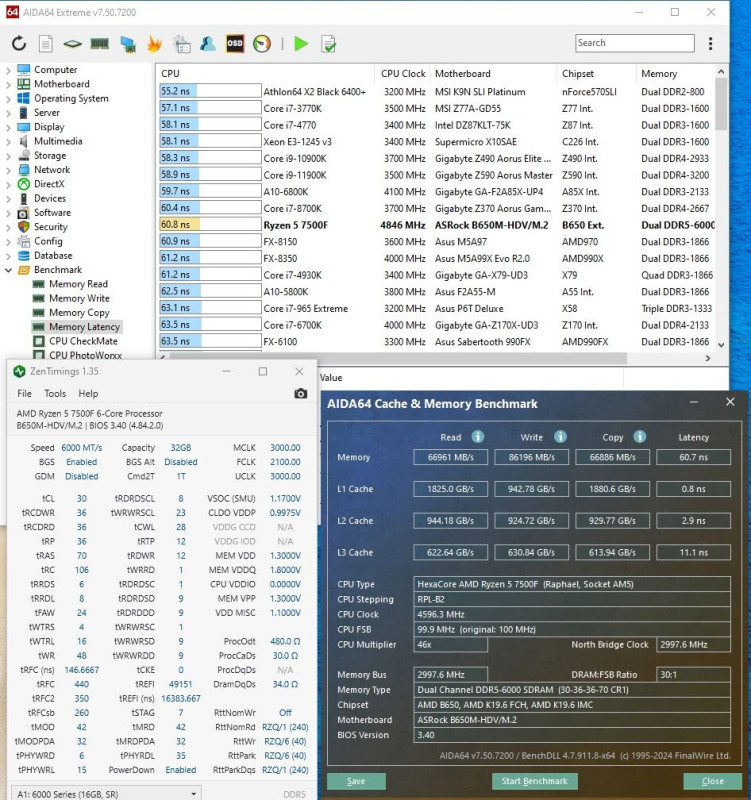Screen dimensions: 751x800
Task: Click the Save button in benchmark window
Action: coord(356,781)
